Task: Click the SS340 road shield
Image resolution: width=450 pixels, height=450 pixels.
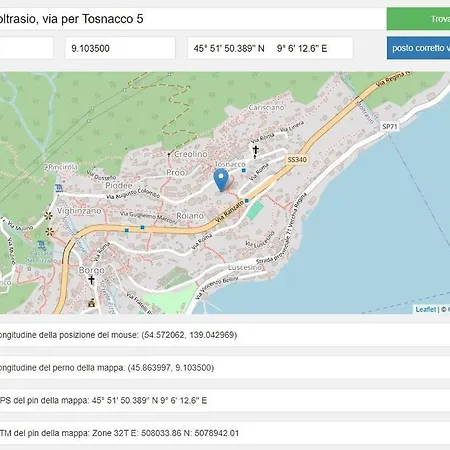Action: coord(297,160)
